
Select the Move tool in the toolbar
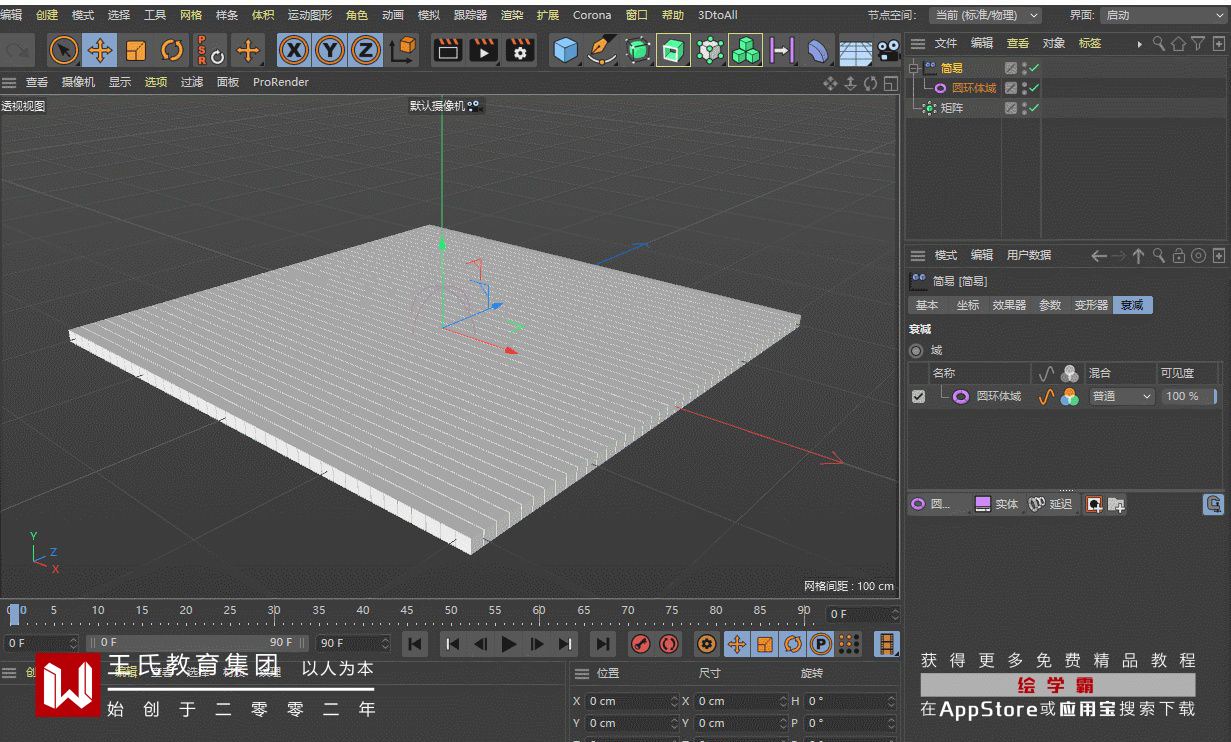coord(100,50)
